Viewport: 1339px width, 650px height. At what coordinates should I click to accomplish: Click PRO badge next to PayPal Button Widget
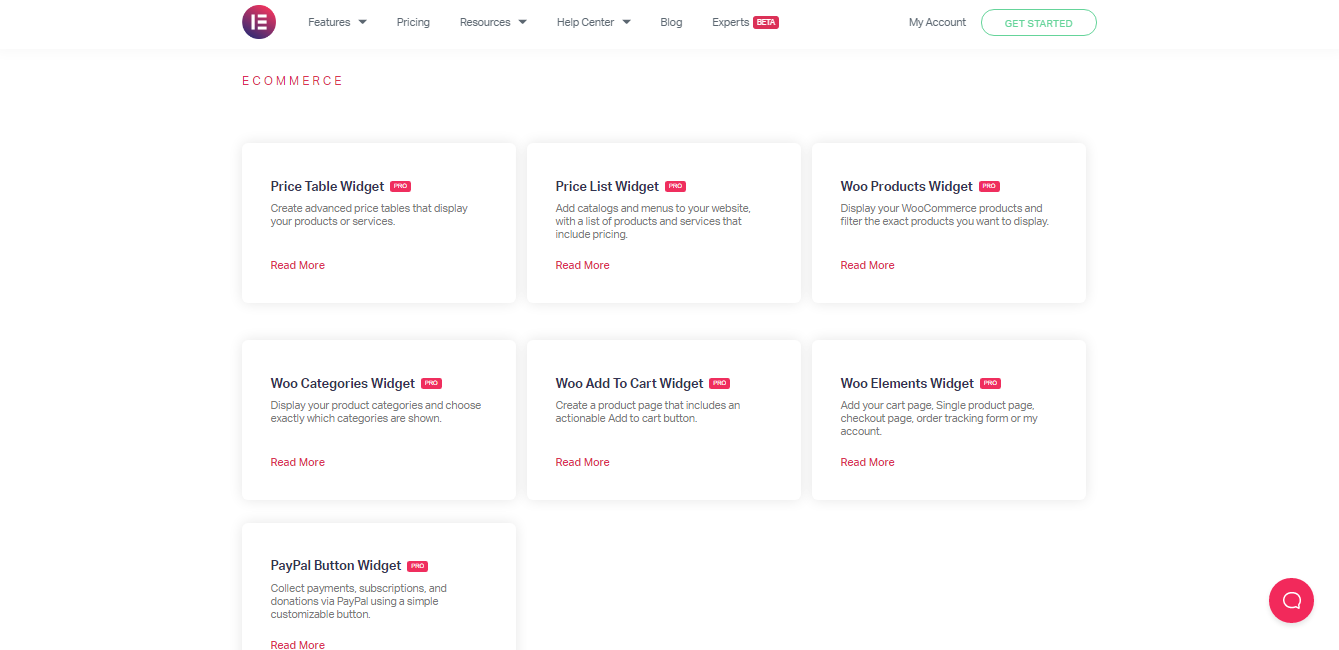tap(417, 566)
